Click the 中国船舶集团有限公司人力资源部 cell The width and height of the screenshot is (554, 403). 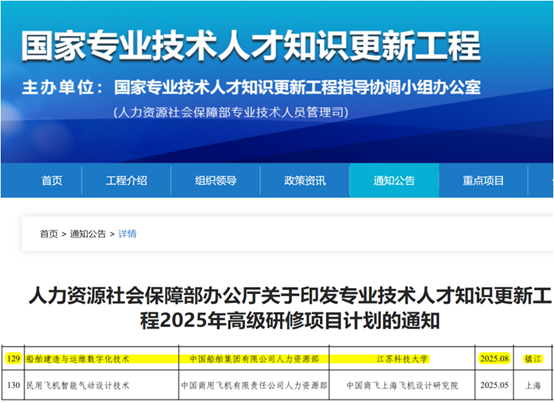[254, 358]
